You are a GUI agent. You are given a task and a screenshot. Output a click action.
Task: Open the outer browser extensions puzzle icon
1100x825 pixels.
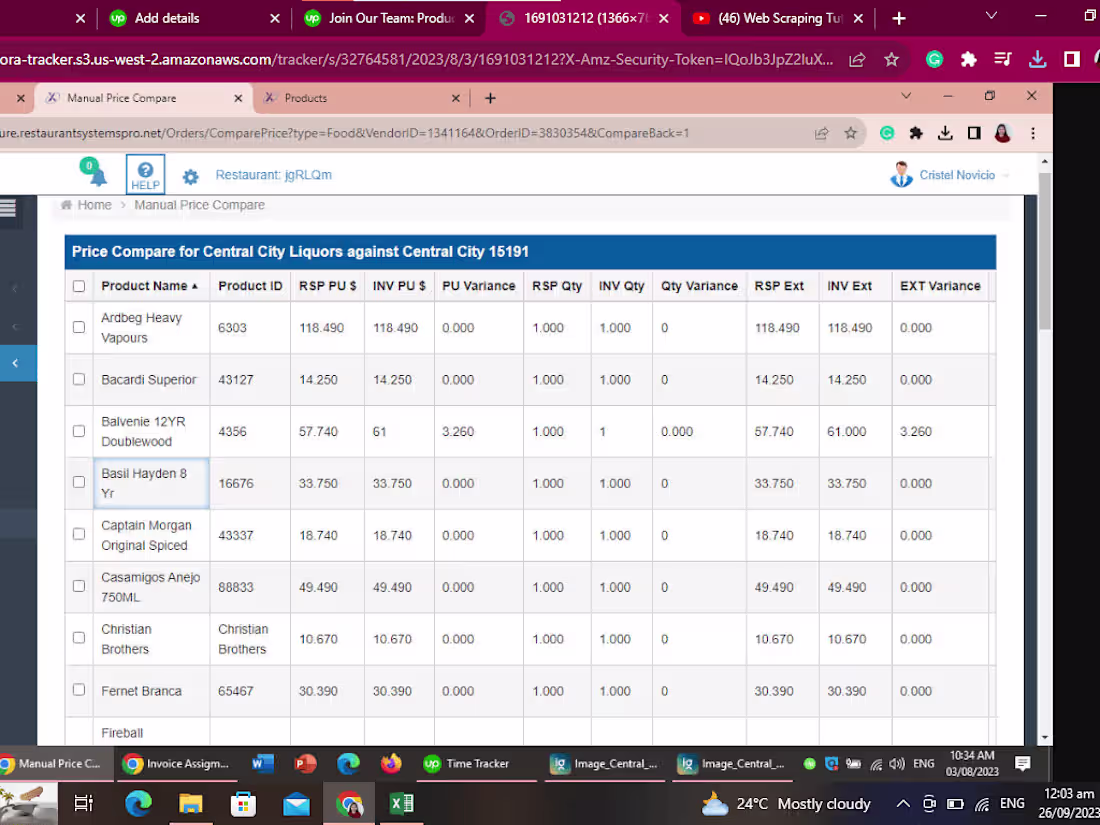tap(969, 60)
